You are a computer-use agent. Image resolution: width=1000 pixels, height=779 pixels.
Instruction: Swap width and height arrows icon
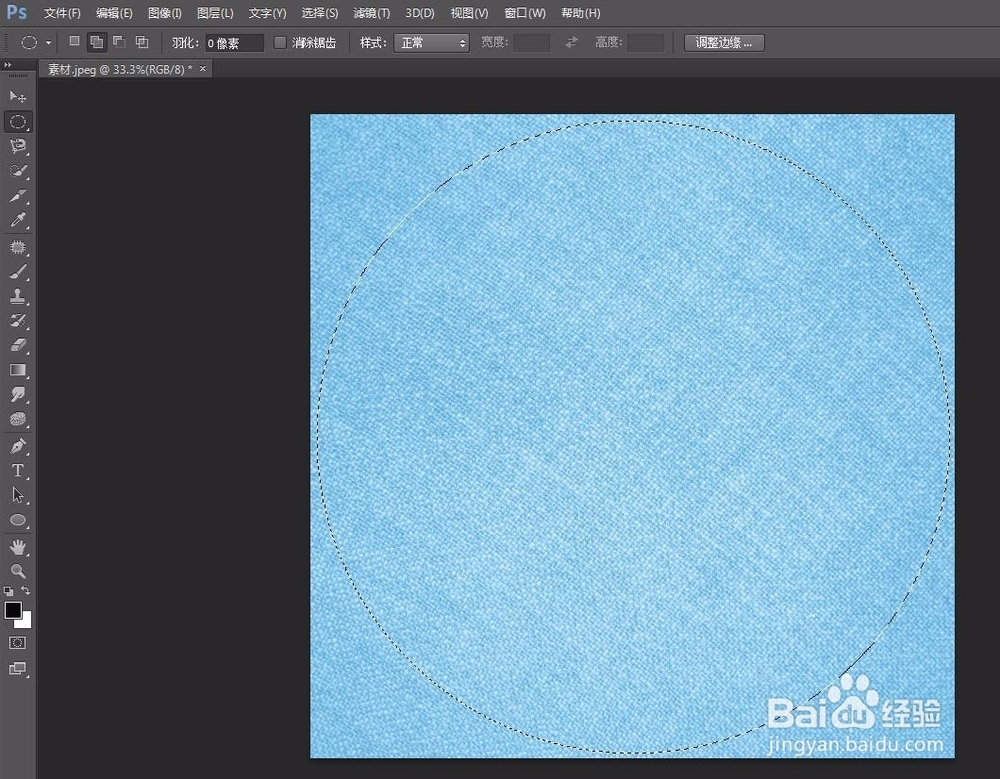[x=571, y=42]
